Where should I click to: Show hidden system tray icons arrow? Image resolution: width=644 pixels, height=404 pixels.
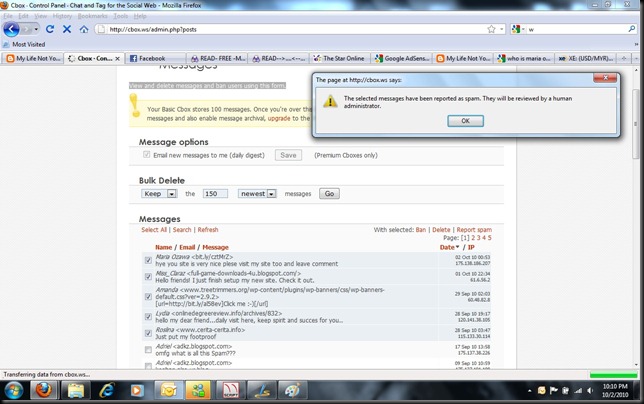(x=530, y=391)
